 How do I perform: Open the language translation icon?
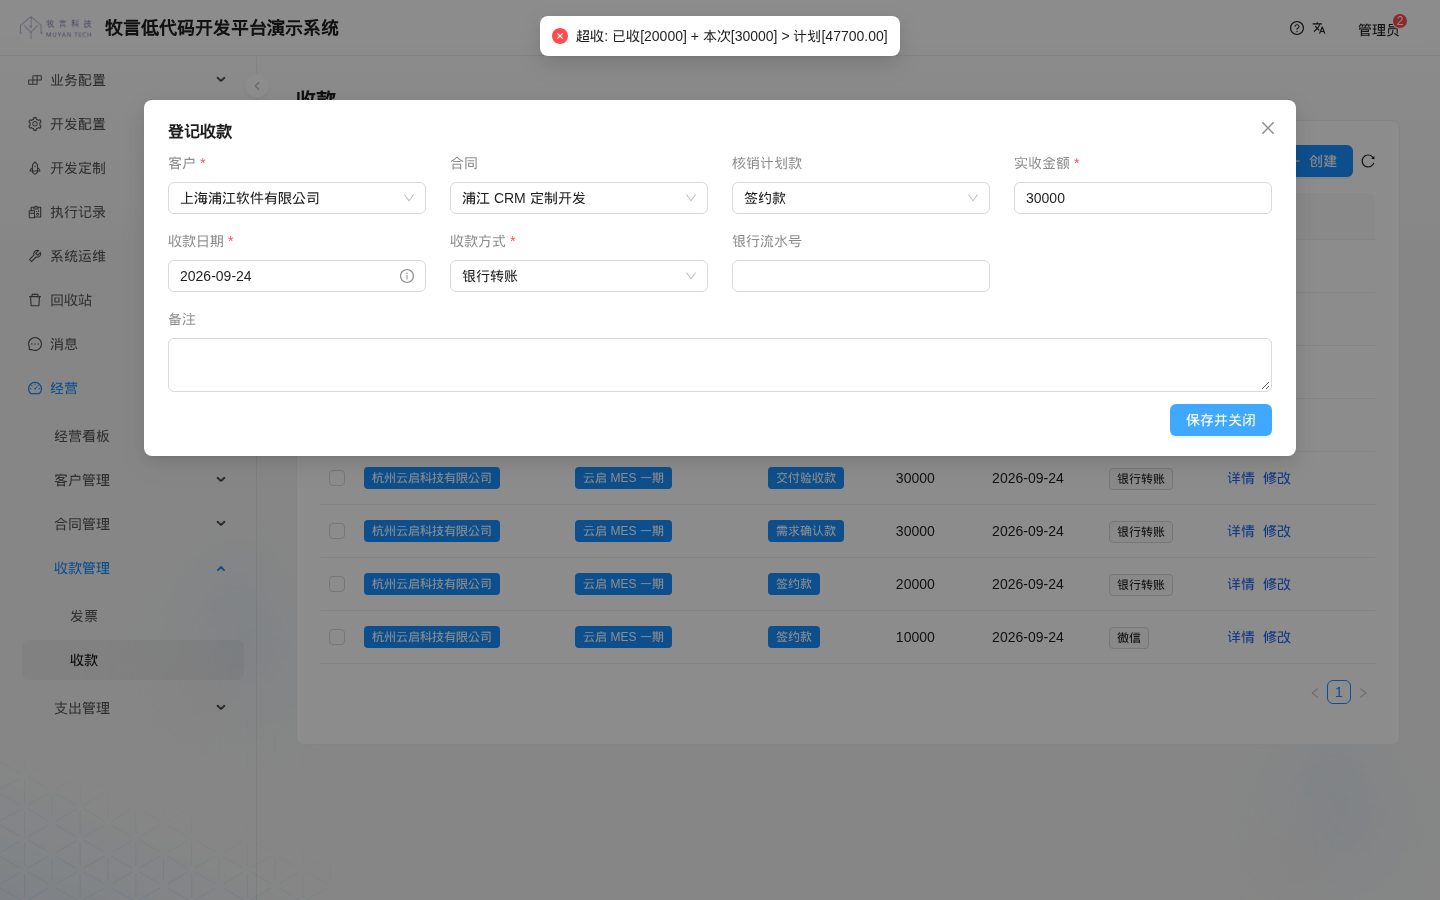coord(1319,28)
